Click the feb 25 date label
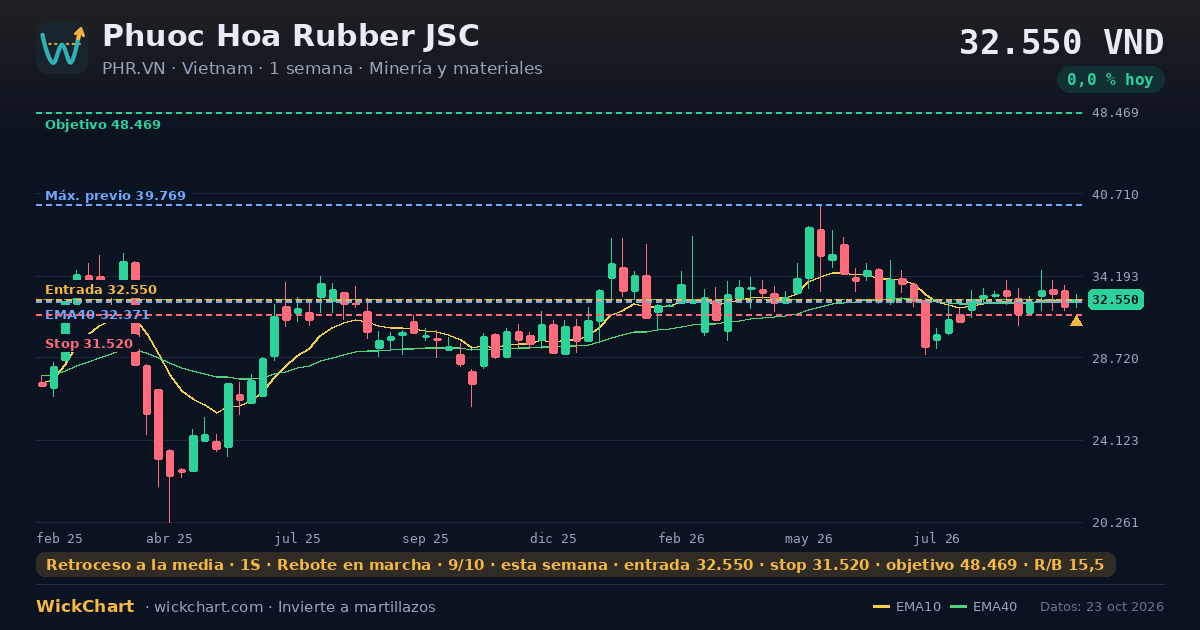This screenshot has height=630, width=1200. [x=60, y=539]
